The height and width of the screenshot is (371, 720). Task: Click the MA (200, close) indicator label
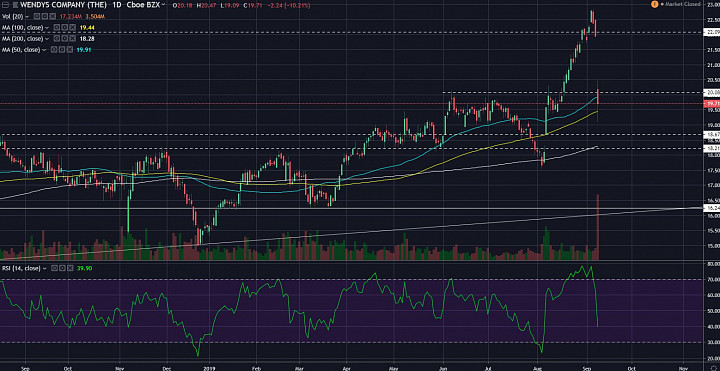coord(22,39)
